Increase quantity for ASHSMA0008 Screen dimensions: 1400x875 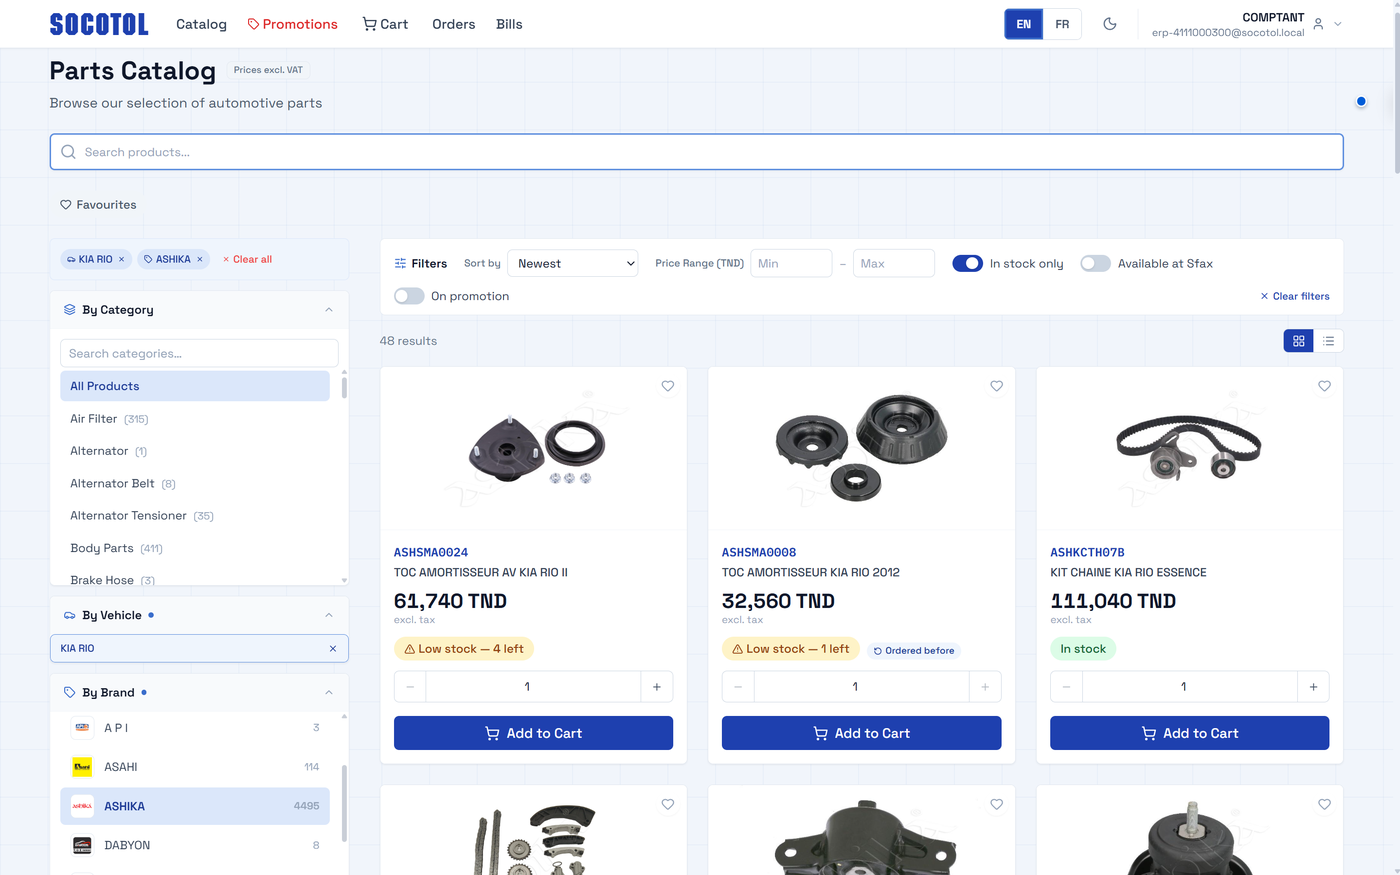[x=985, y=687]
